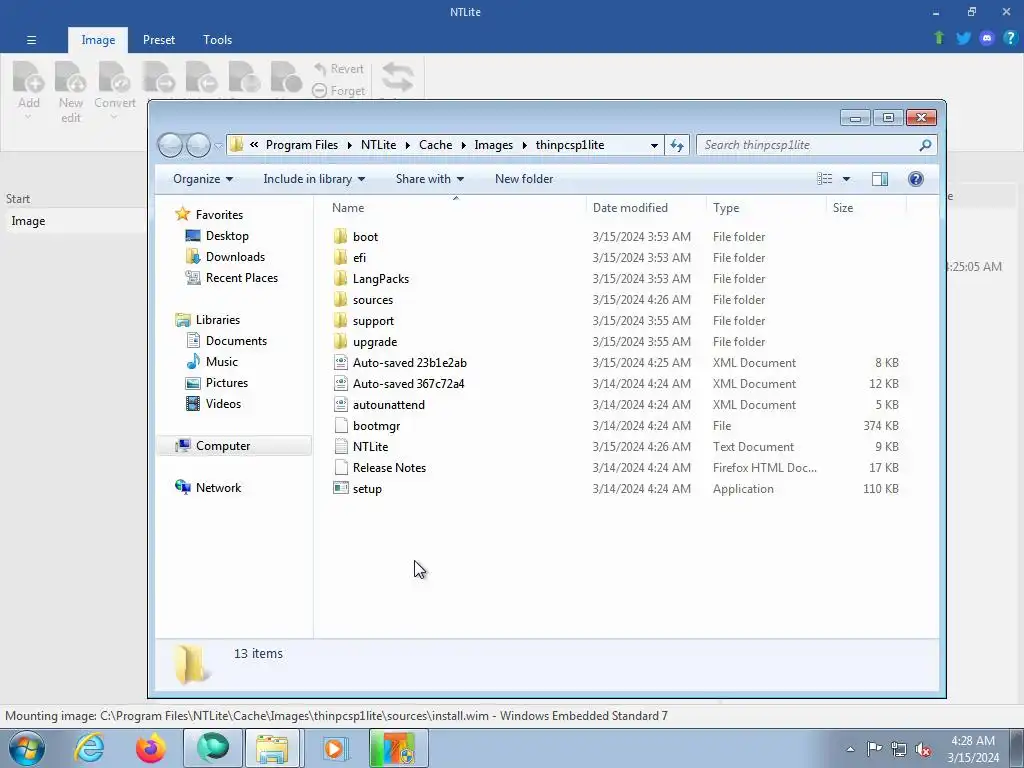Open the Tools tab in NTLite

pyautogui.click(x=217, y=40)
